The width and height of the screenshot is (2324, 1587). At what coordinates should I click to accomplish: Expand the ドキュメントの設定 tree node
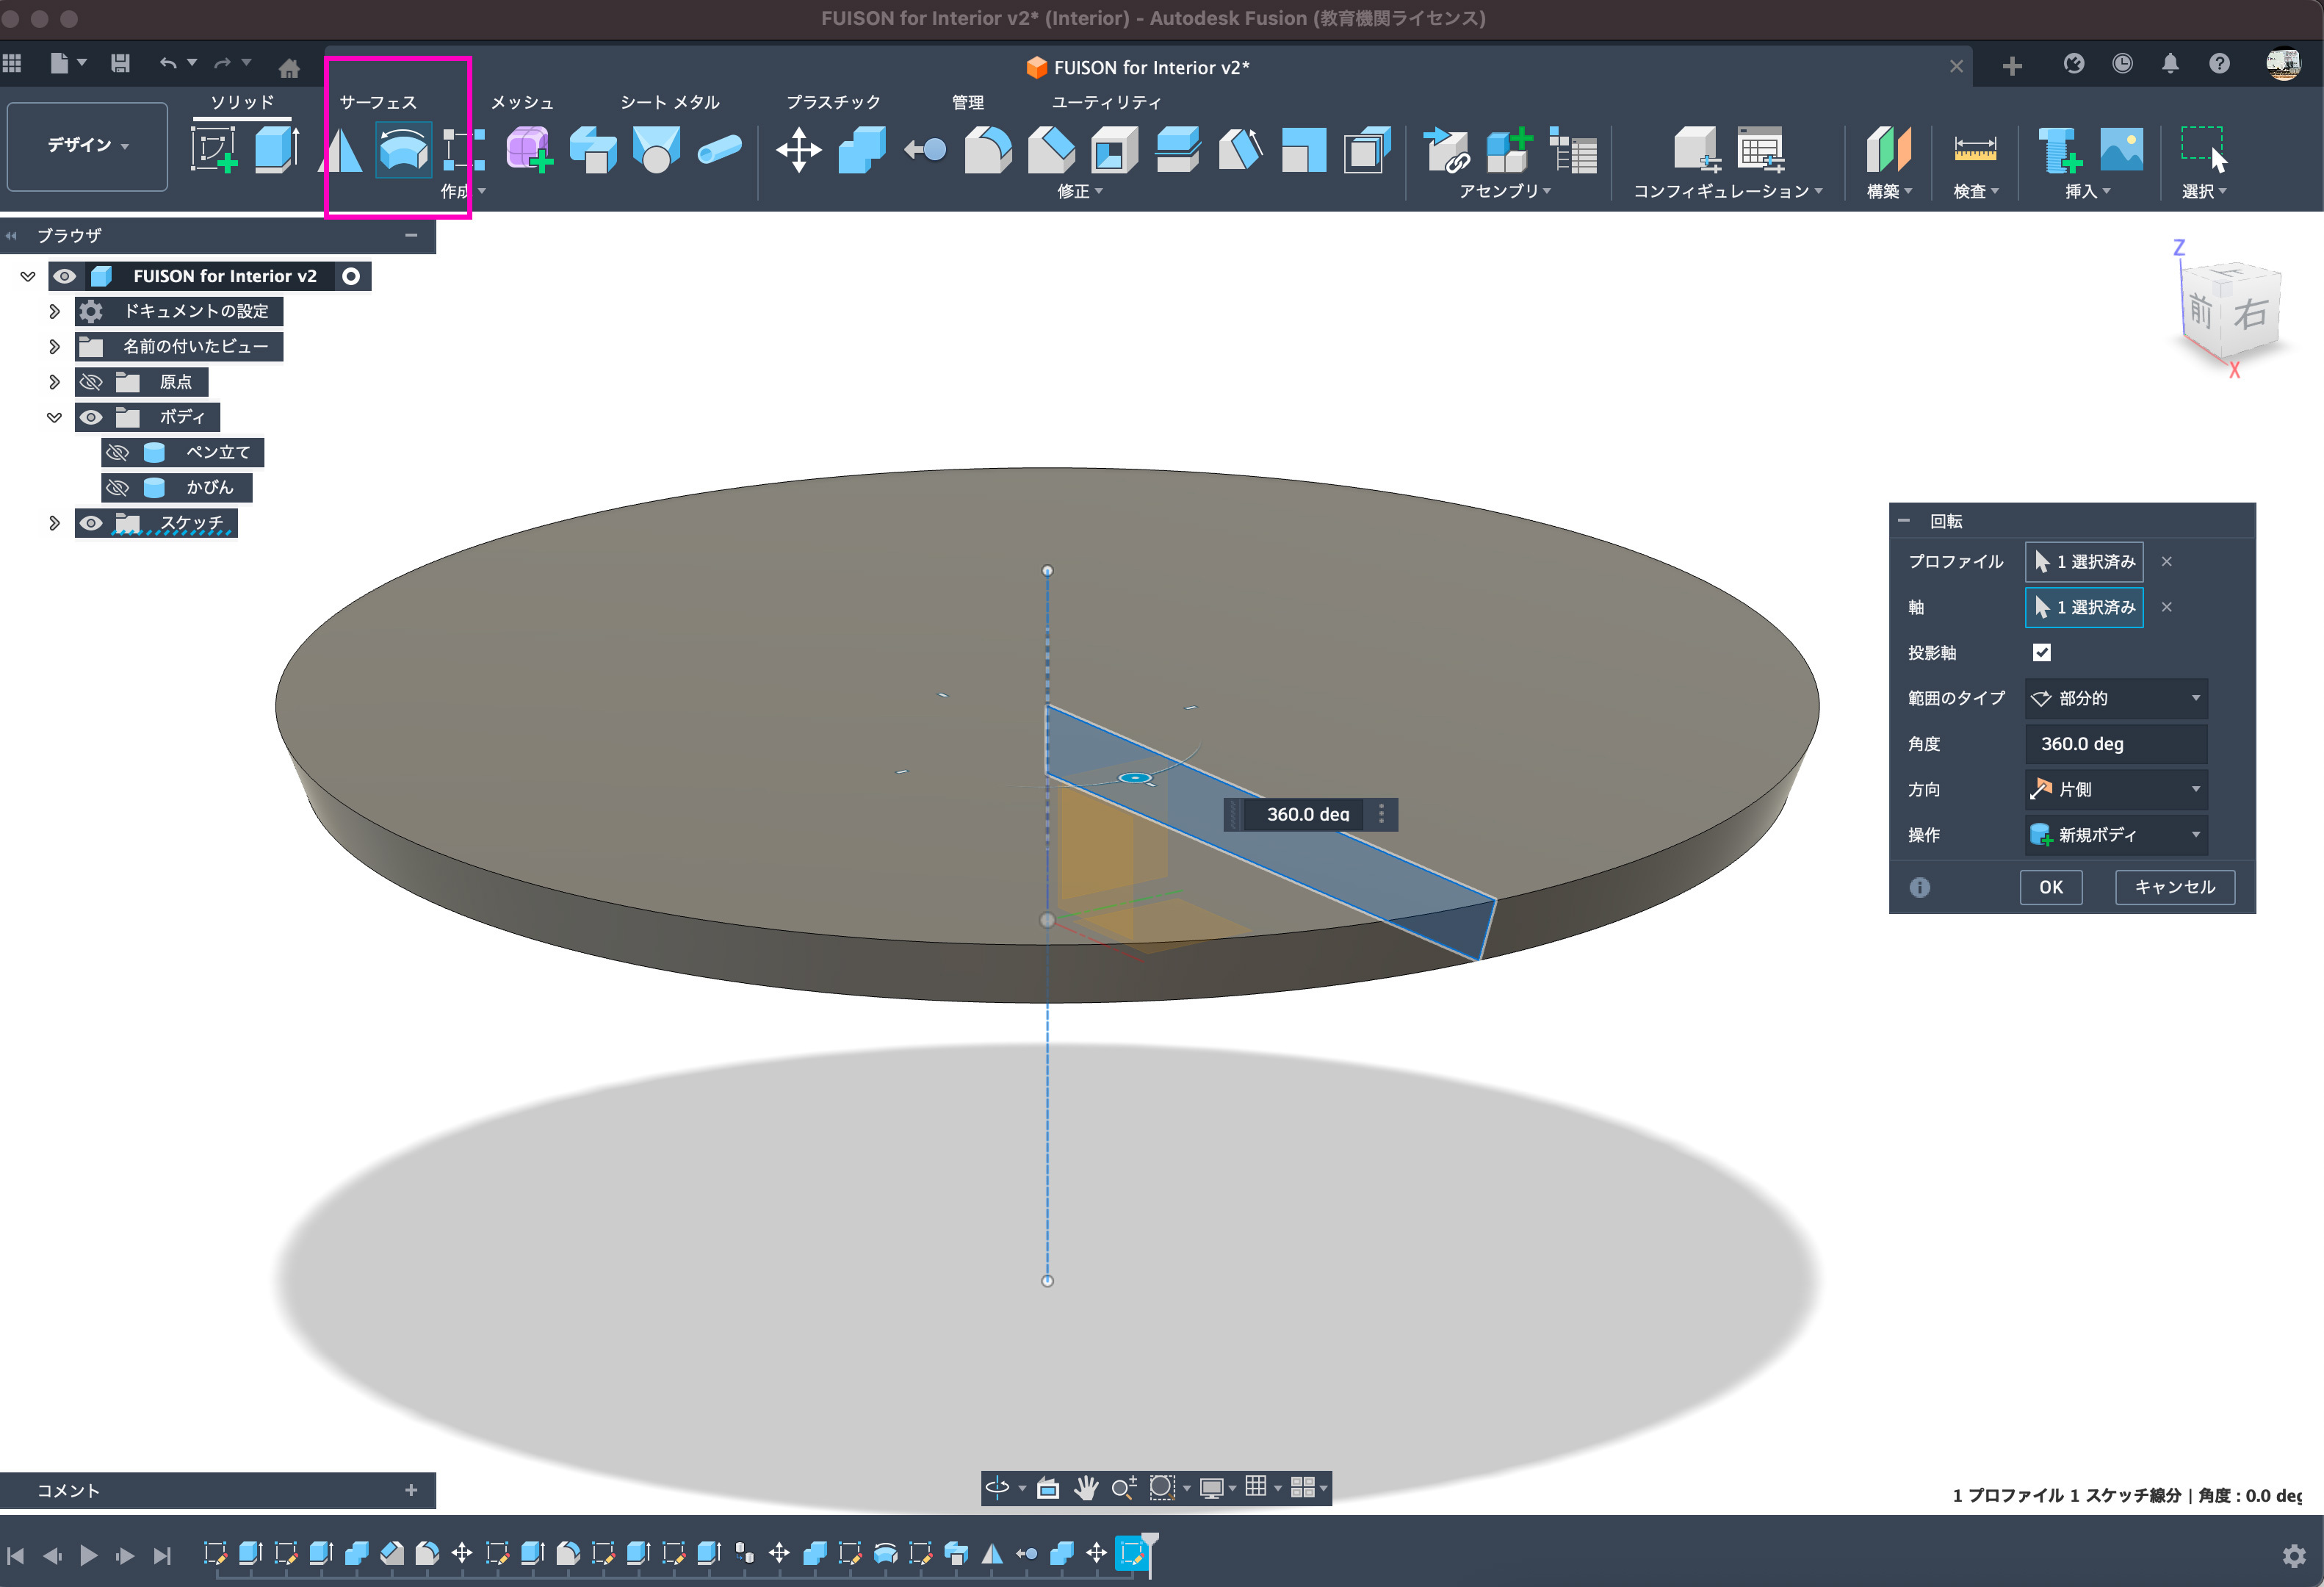pos(55,312)
